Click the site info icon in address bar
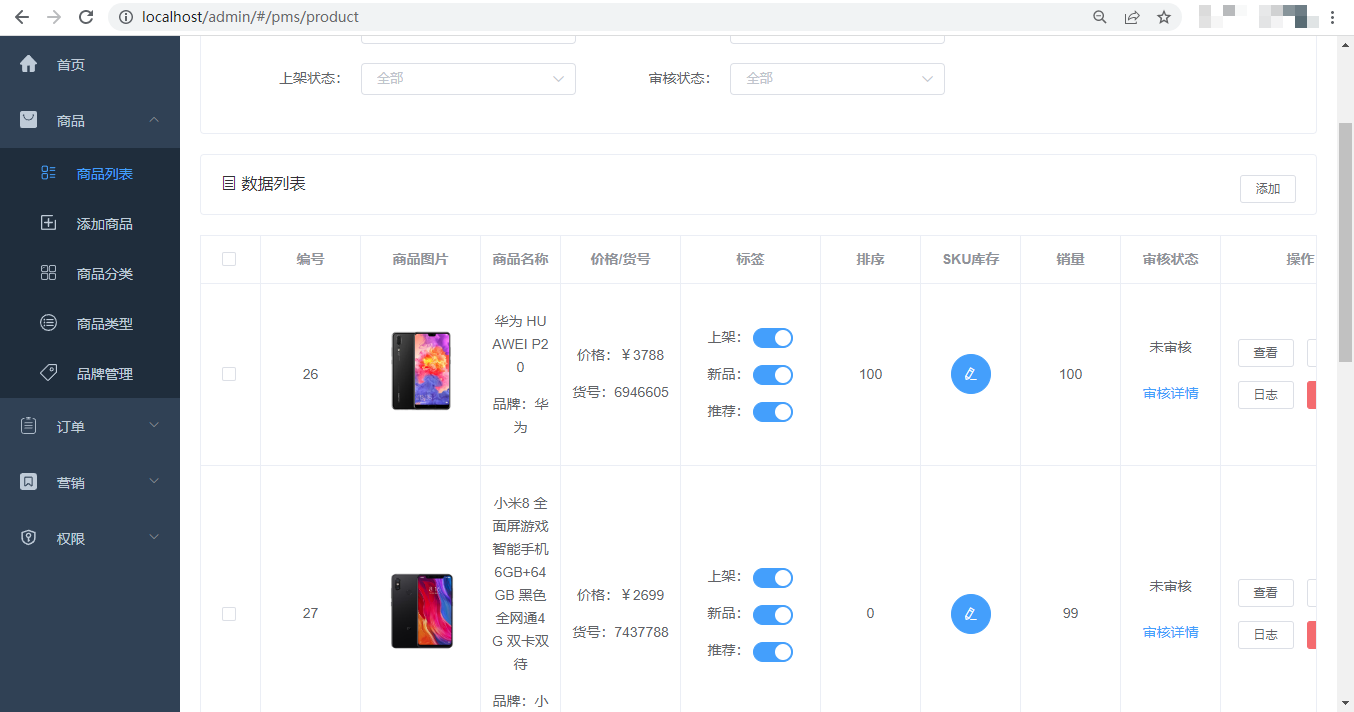1354x712 pixels. coord(126,17)
